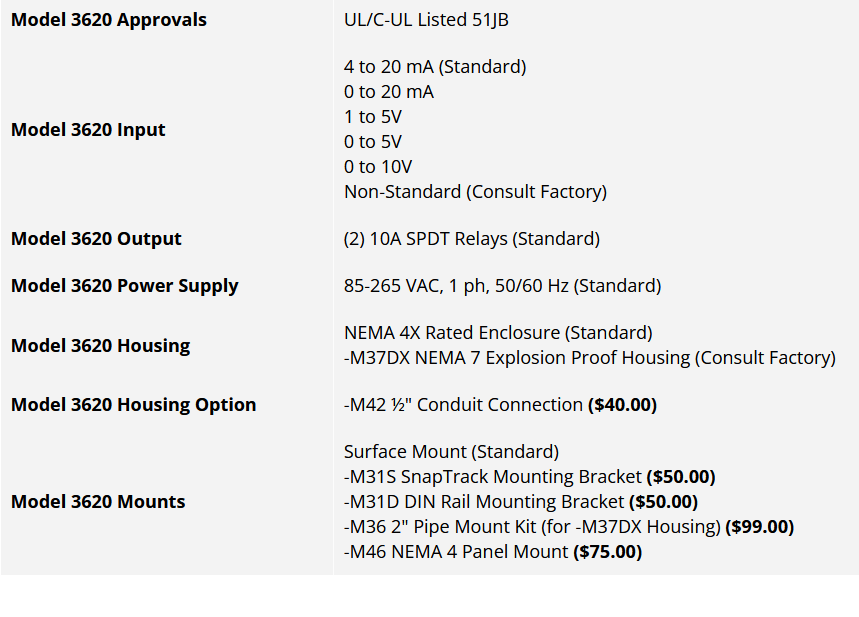This screenshot has width=859, height=617.
Task: Click the Model 3620 Approvals row label
Action: tap(109, 20)
